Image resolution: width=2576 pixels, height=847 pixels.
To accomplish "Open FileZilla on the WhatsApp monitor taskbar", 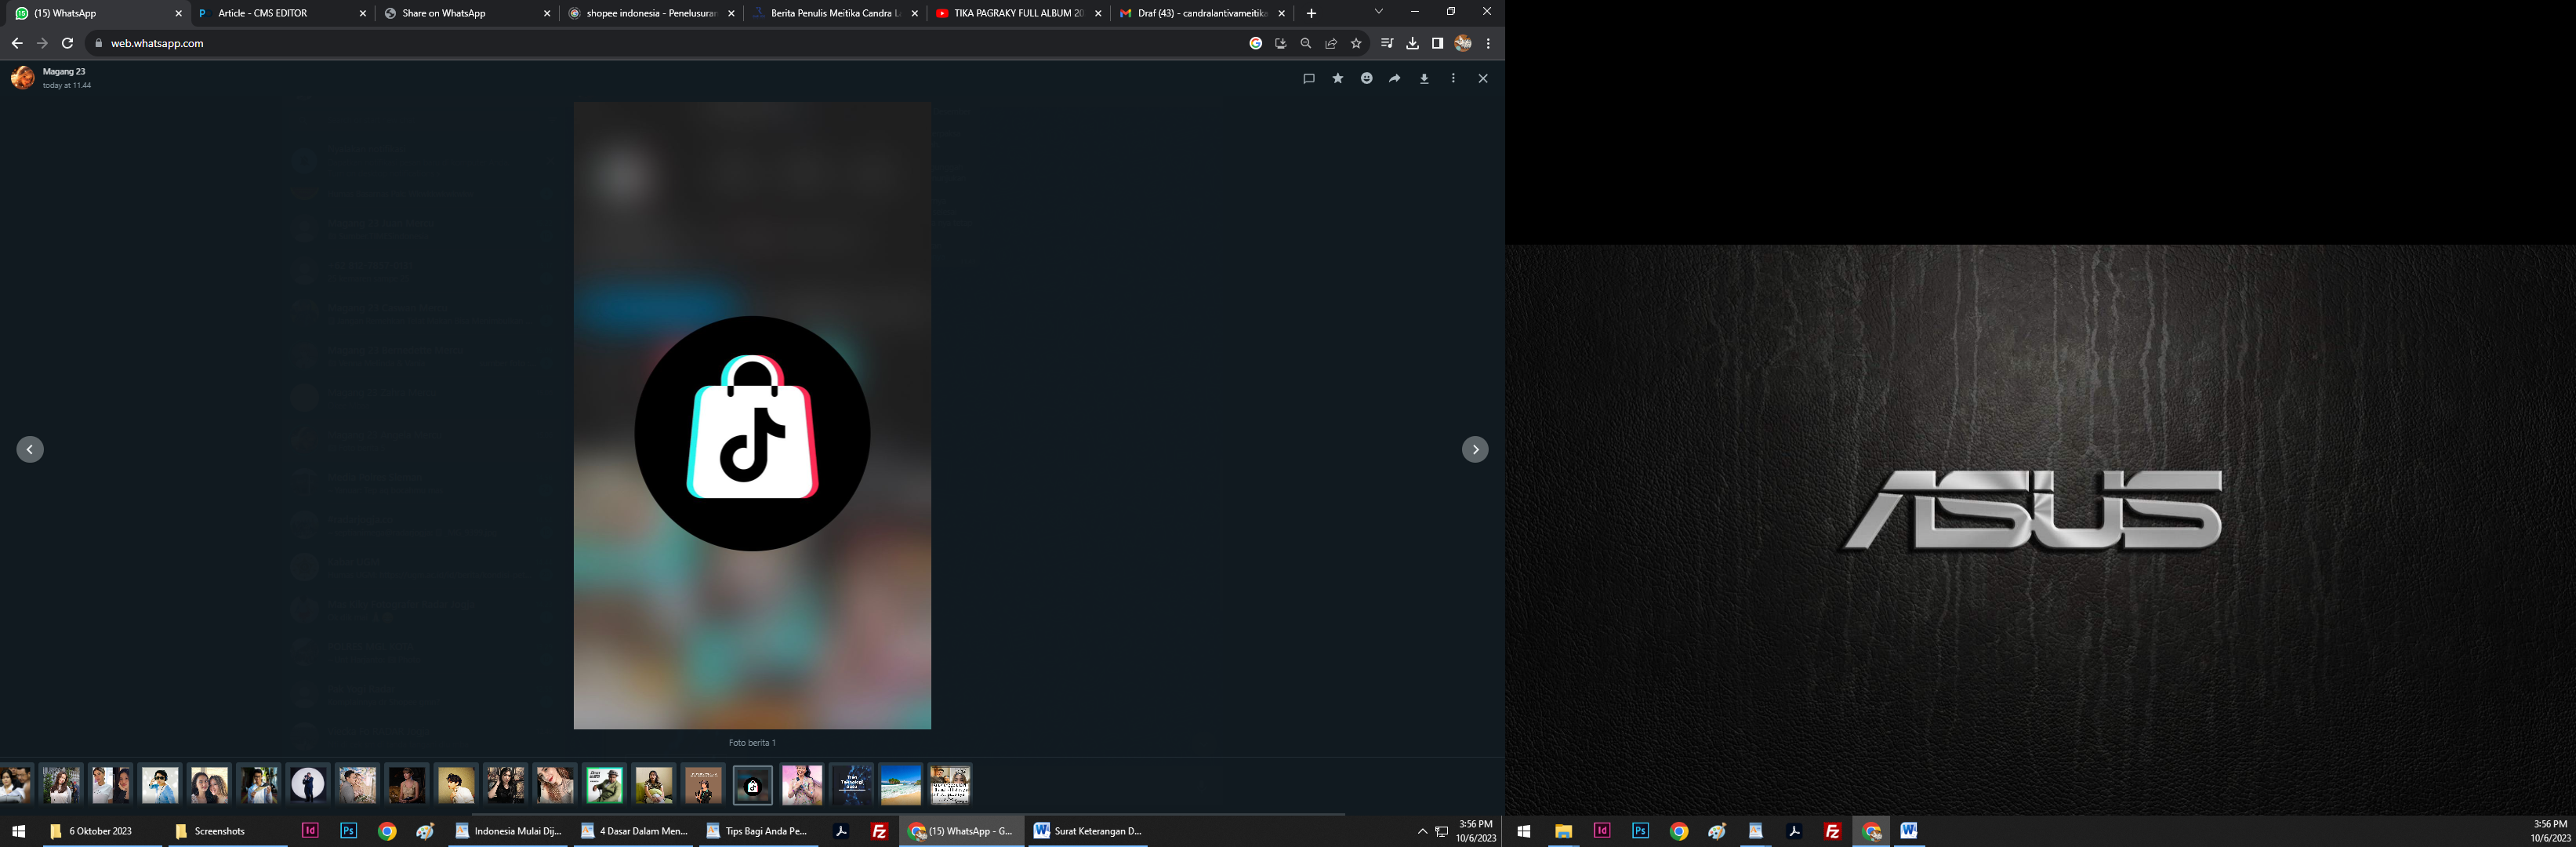I will pyautogui.click(x=880, y=831).
